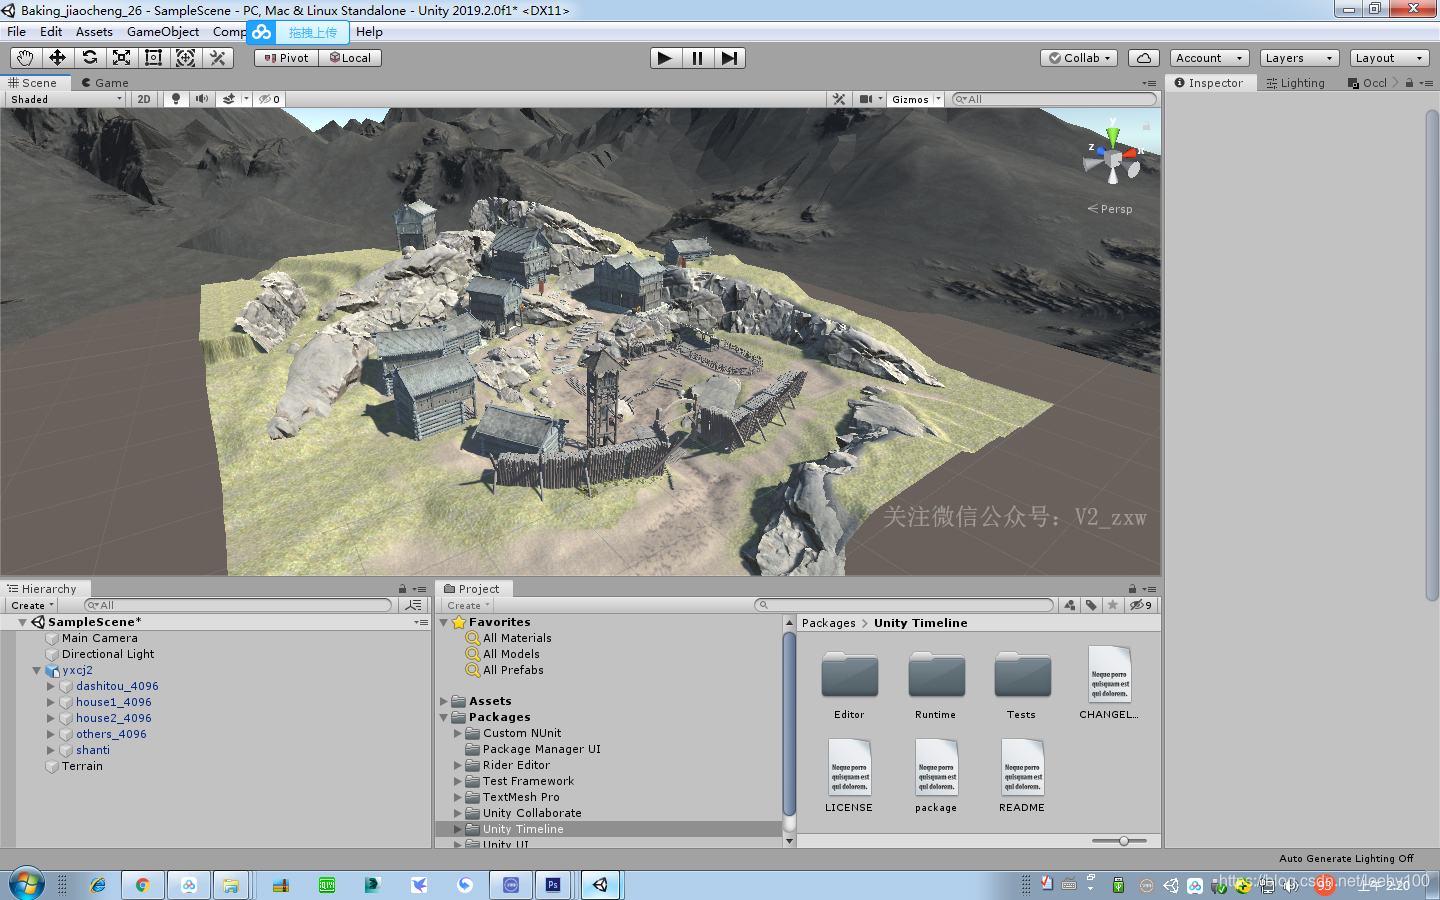Select the Rotate tool
The height and width of the screenshot is (900, 1440).
pyautogui.click(x=89, y=58)
